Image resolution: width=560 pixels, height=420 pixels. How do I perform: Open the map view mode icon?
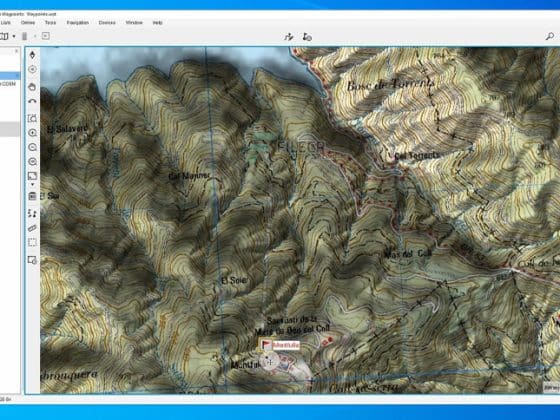[32, 176]
